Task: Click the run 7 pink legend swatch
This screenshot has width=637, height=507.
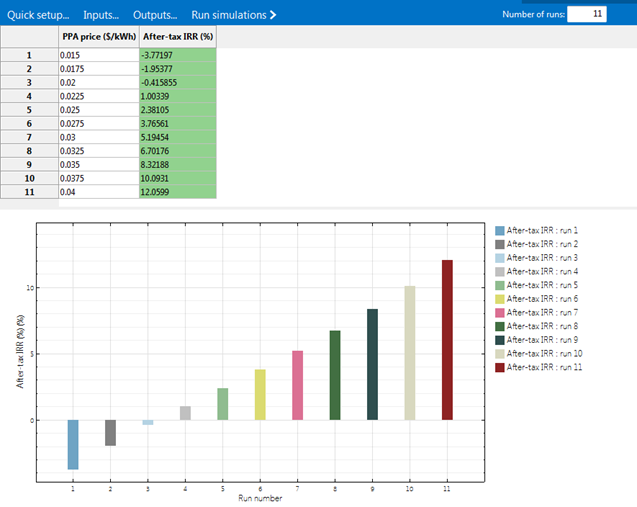Action: pos(500,313)
